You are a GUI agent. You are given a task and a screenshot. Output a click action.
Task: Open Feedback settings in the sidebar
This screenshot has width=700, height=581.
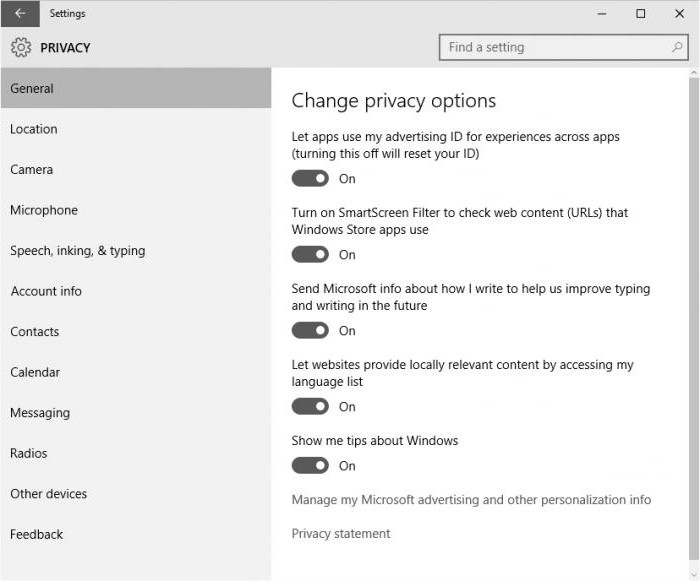(x=37, y=534)
